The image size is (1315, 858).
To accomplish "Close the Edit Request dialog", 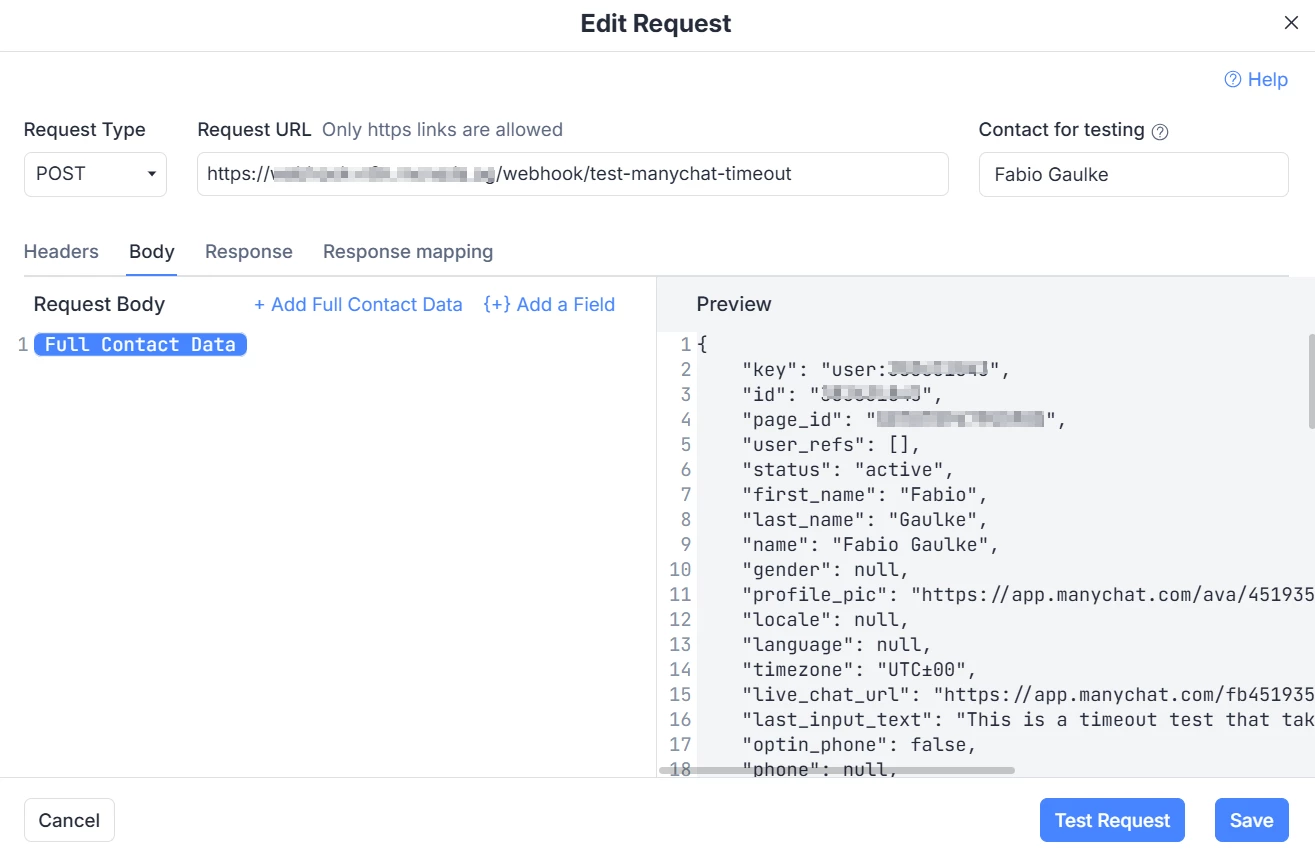I will point(1291,23).
